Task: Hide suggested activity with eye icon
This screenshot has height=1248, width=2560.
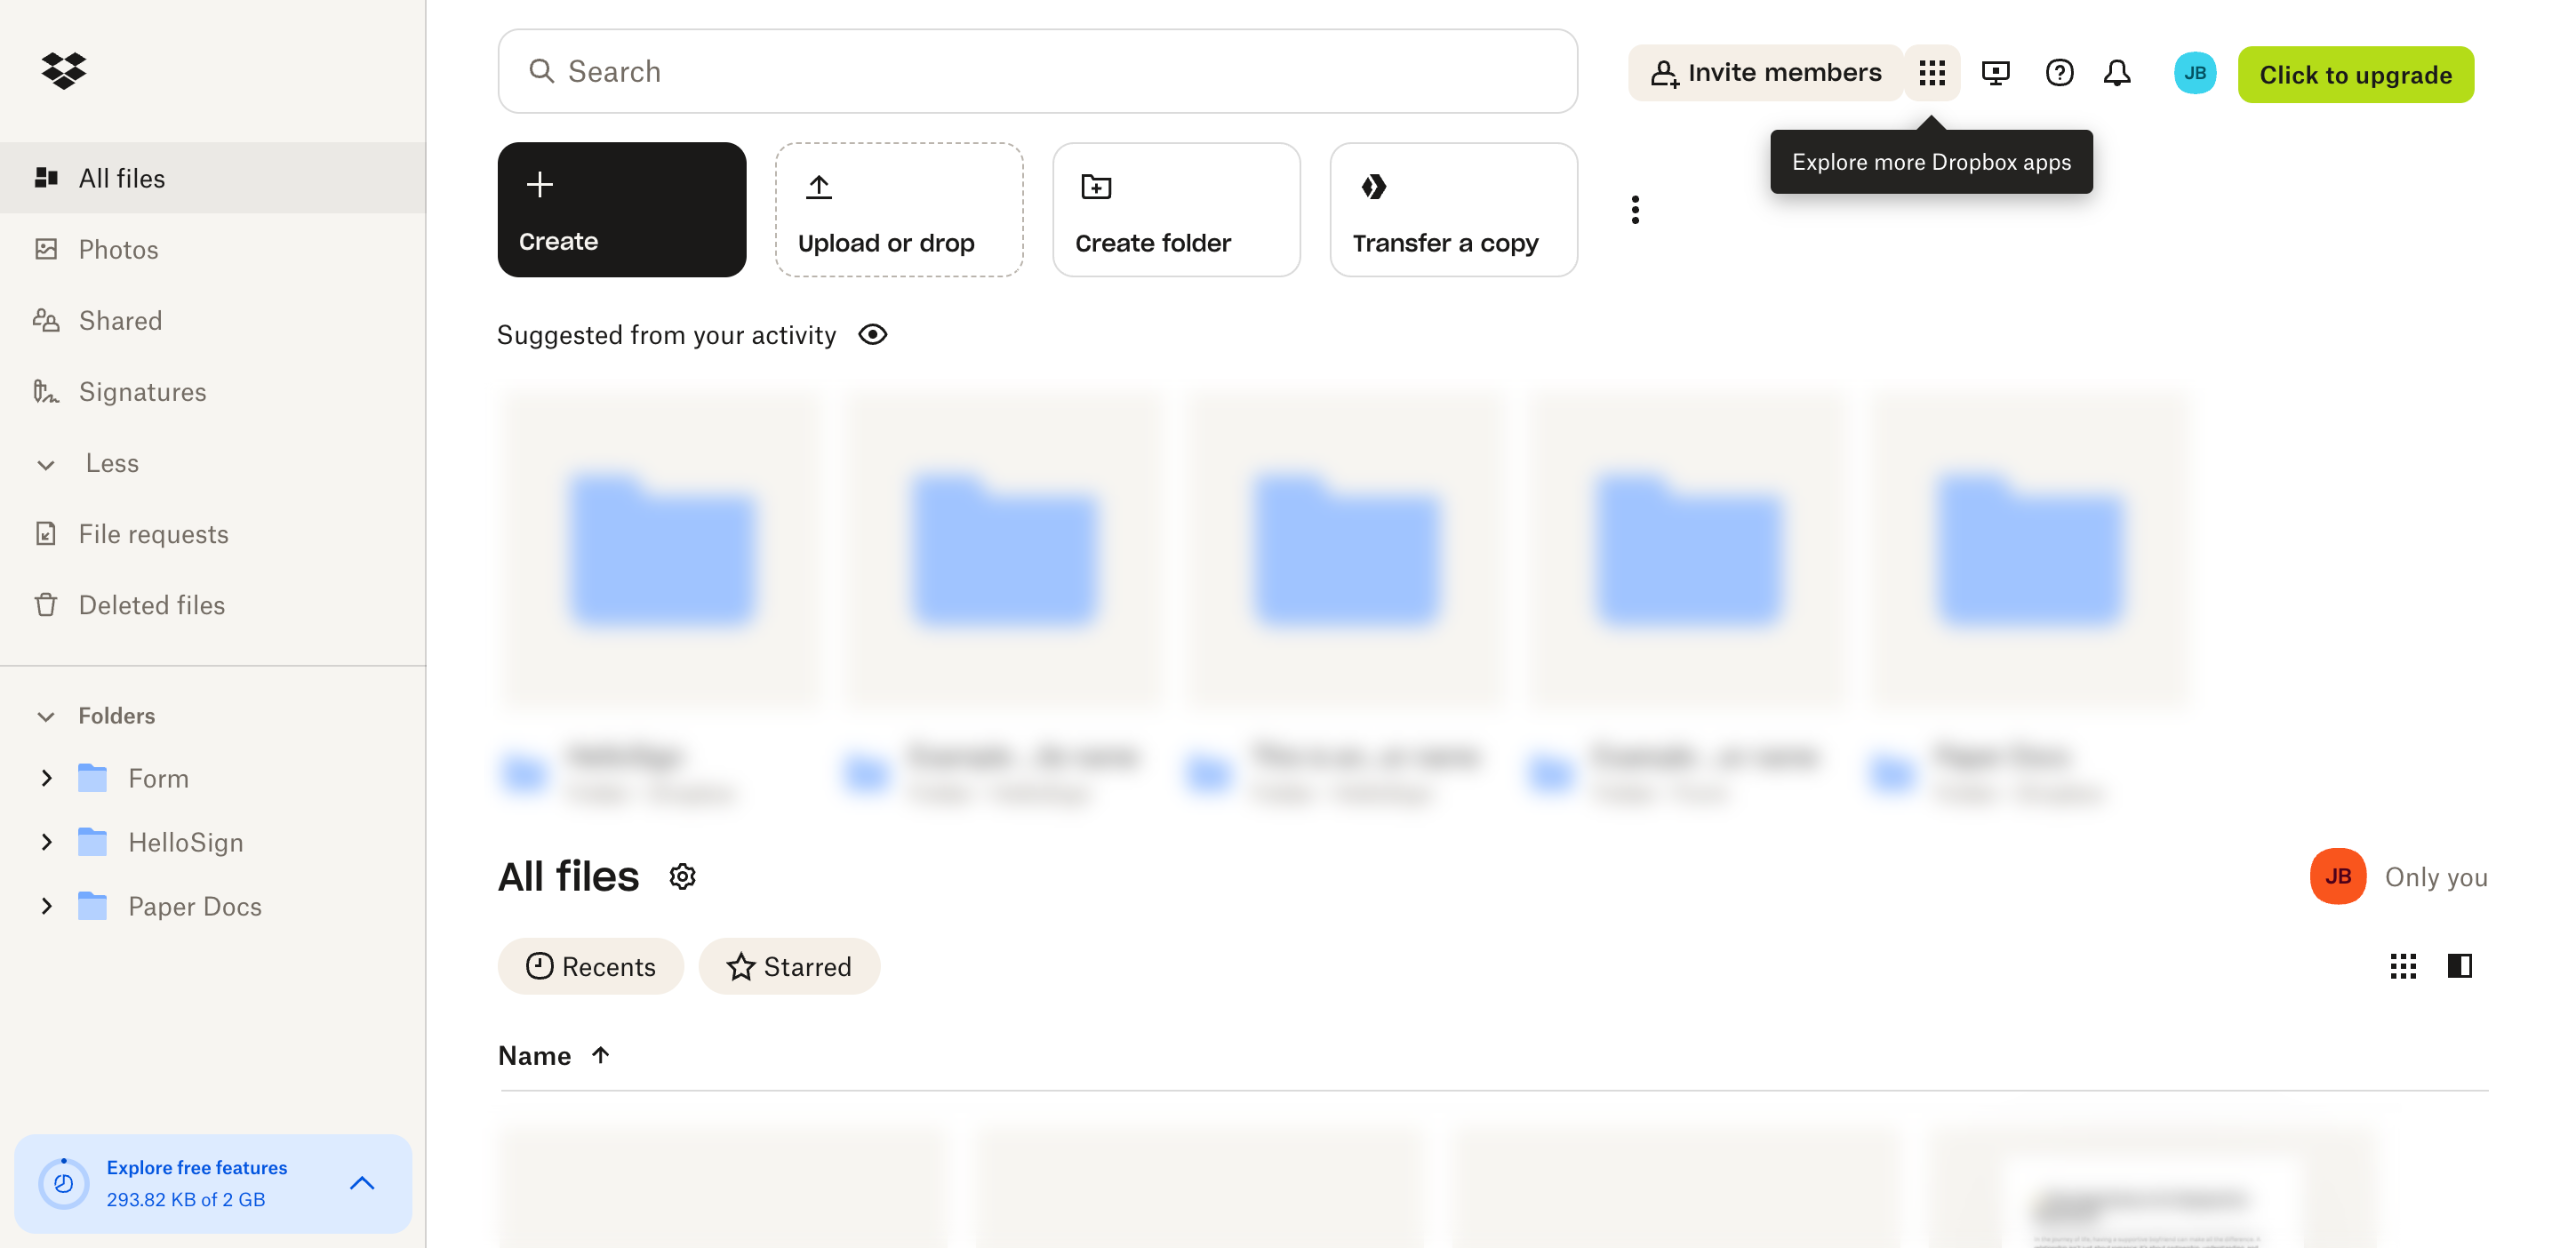Action: (872, 335)
